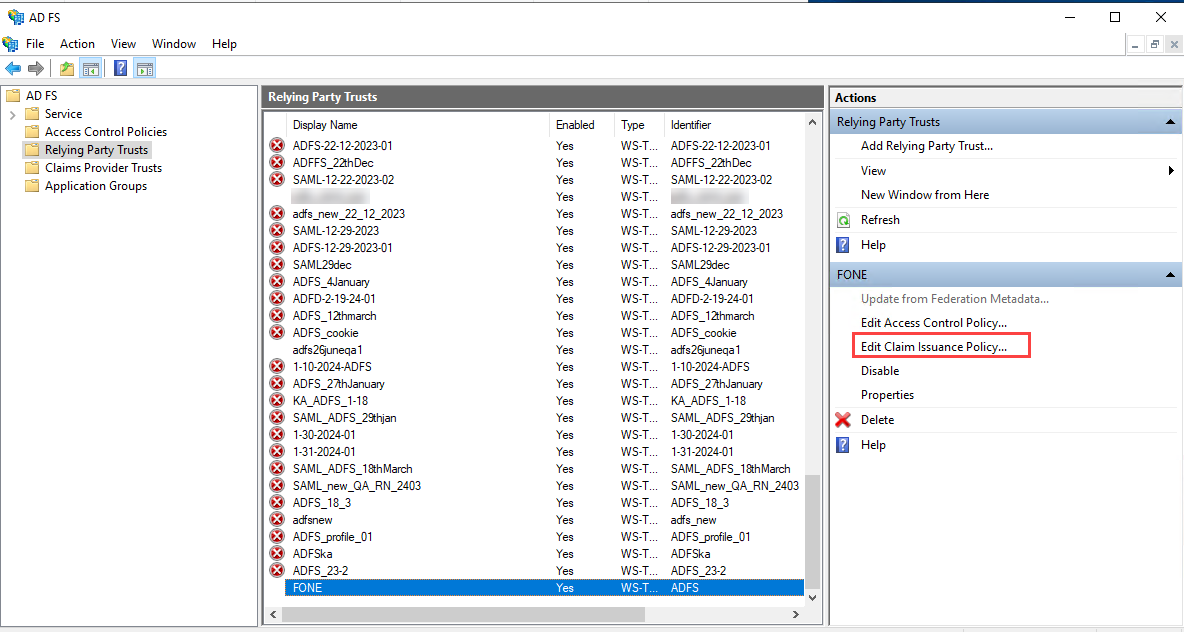Go back using the Back arrow toolbar icon

[x=13, y=69]
